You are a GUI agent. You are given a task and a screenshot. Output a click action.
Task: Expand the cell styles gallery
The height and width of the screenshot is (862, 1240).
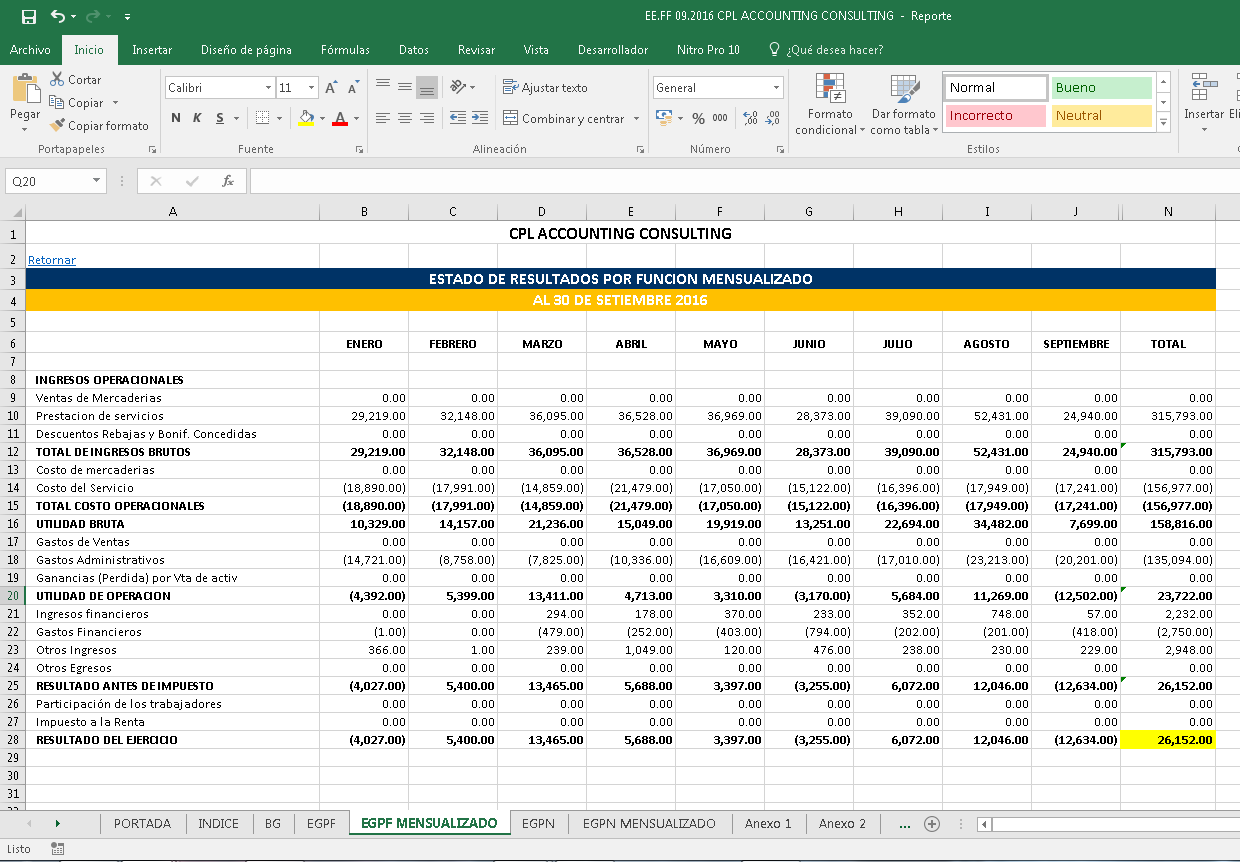[1163, 124]
